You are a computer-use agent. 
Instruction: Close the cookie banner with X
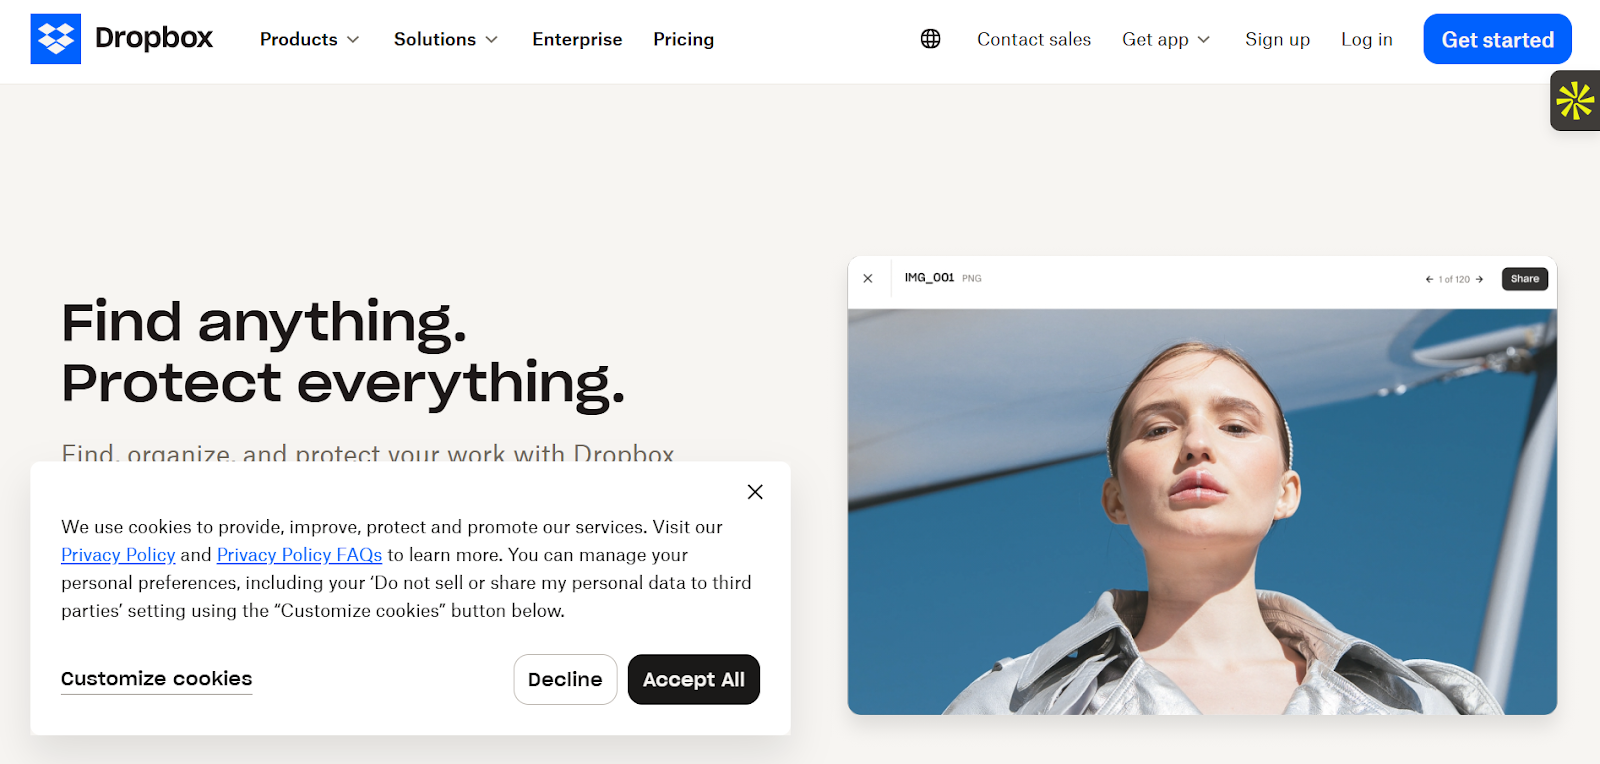[755, 492]
